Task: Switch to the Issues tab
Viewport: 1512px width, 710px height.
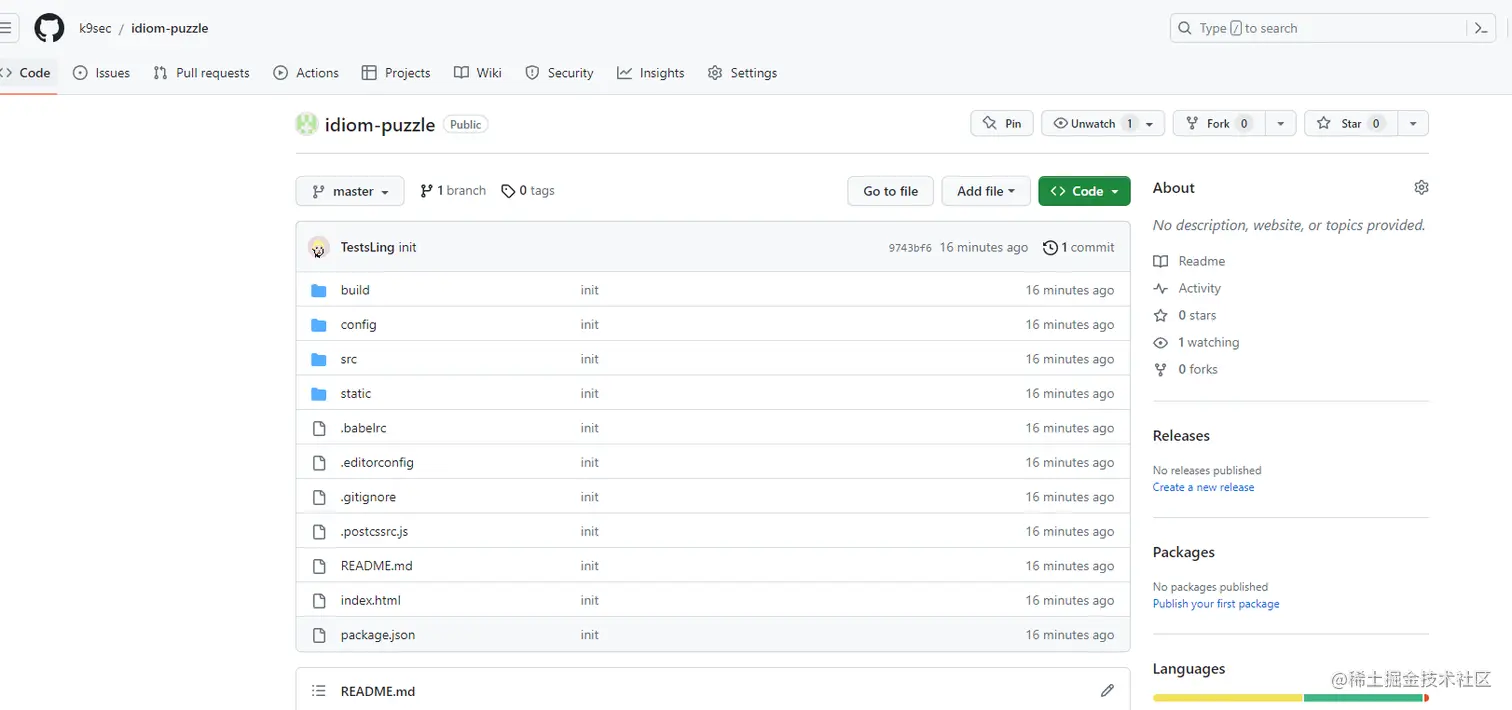Action: [x=102, y=73]
